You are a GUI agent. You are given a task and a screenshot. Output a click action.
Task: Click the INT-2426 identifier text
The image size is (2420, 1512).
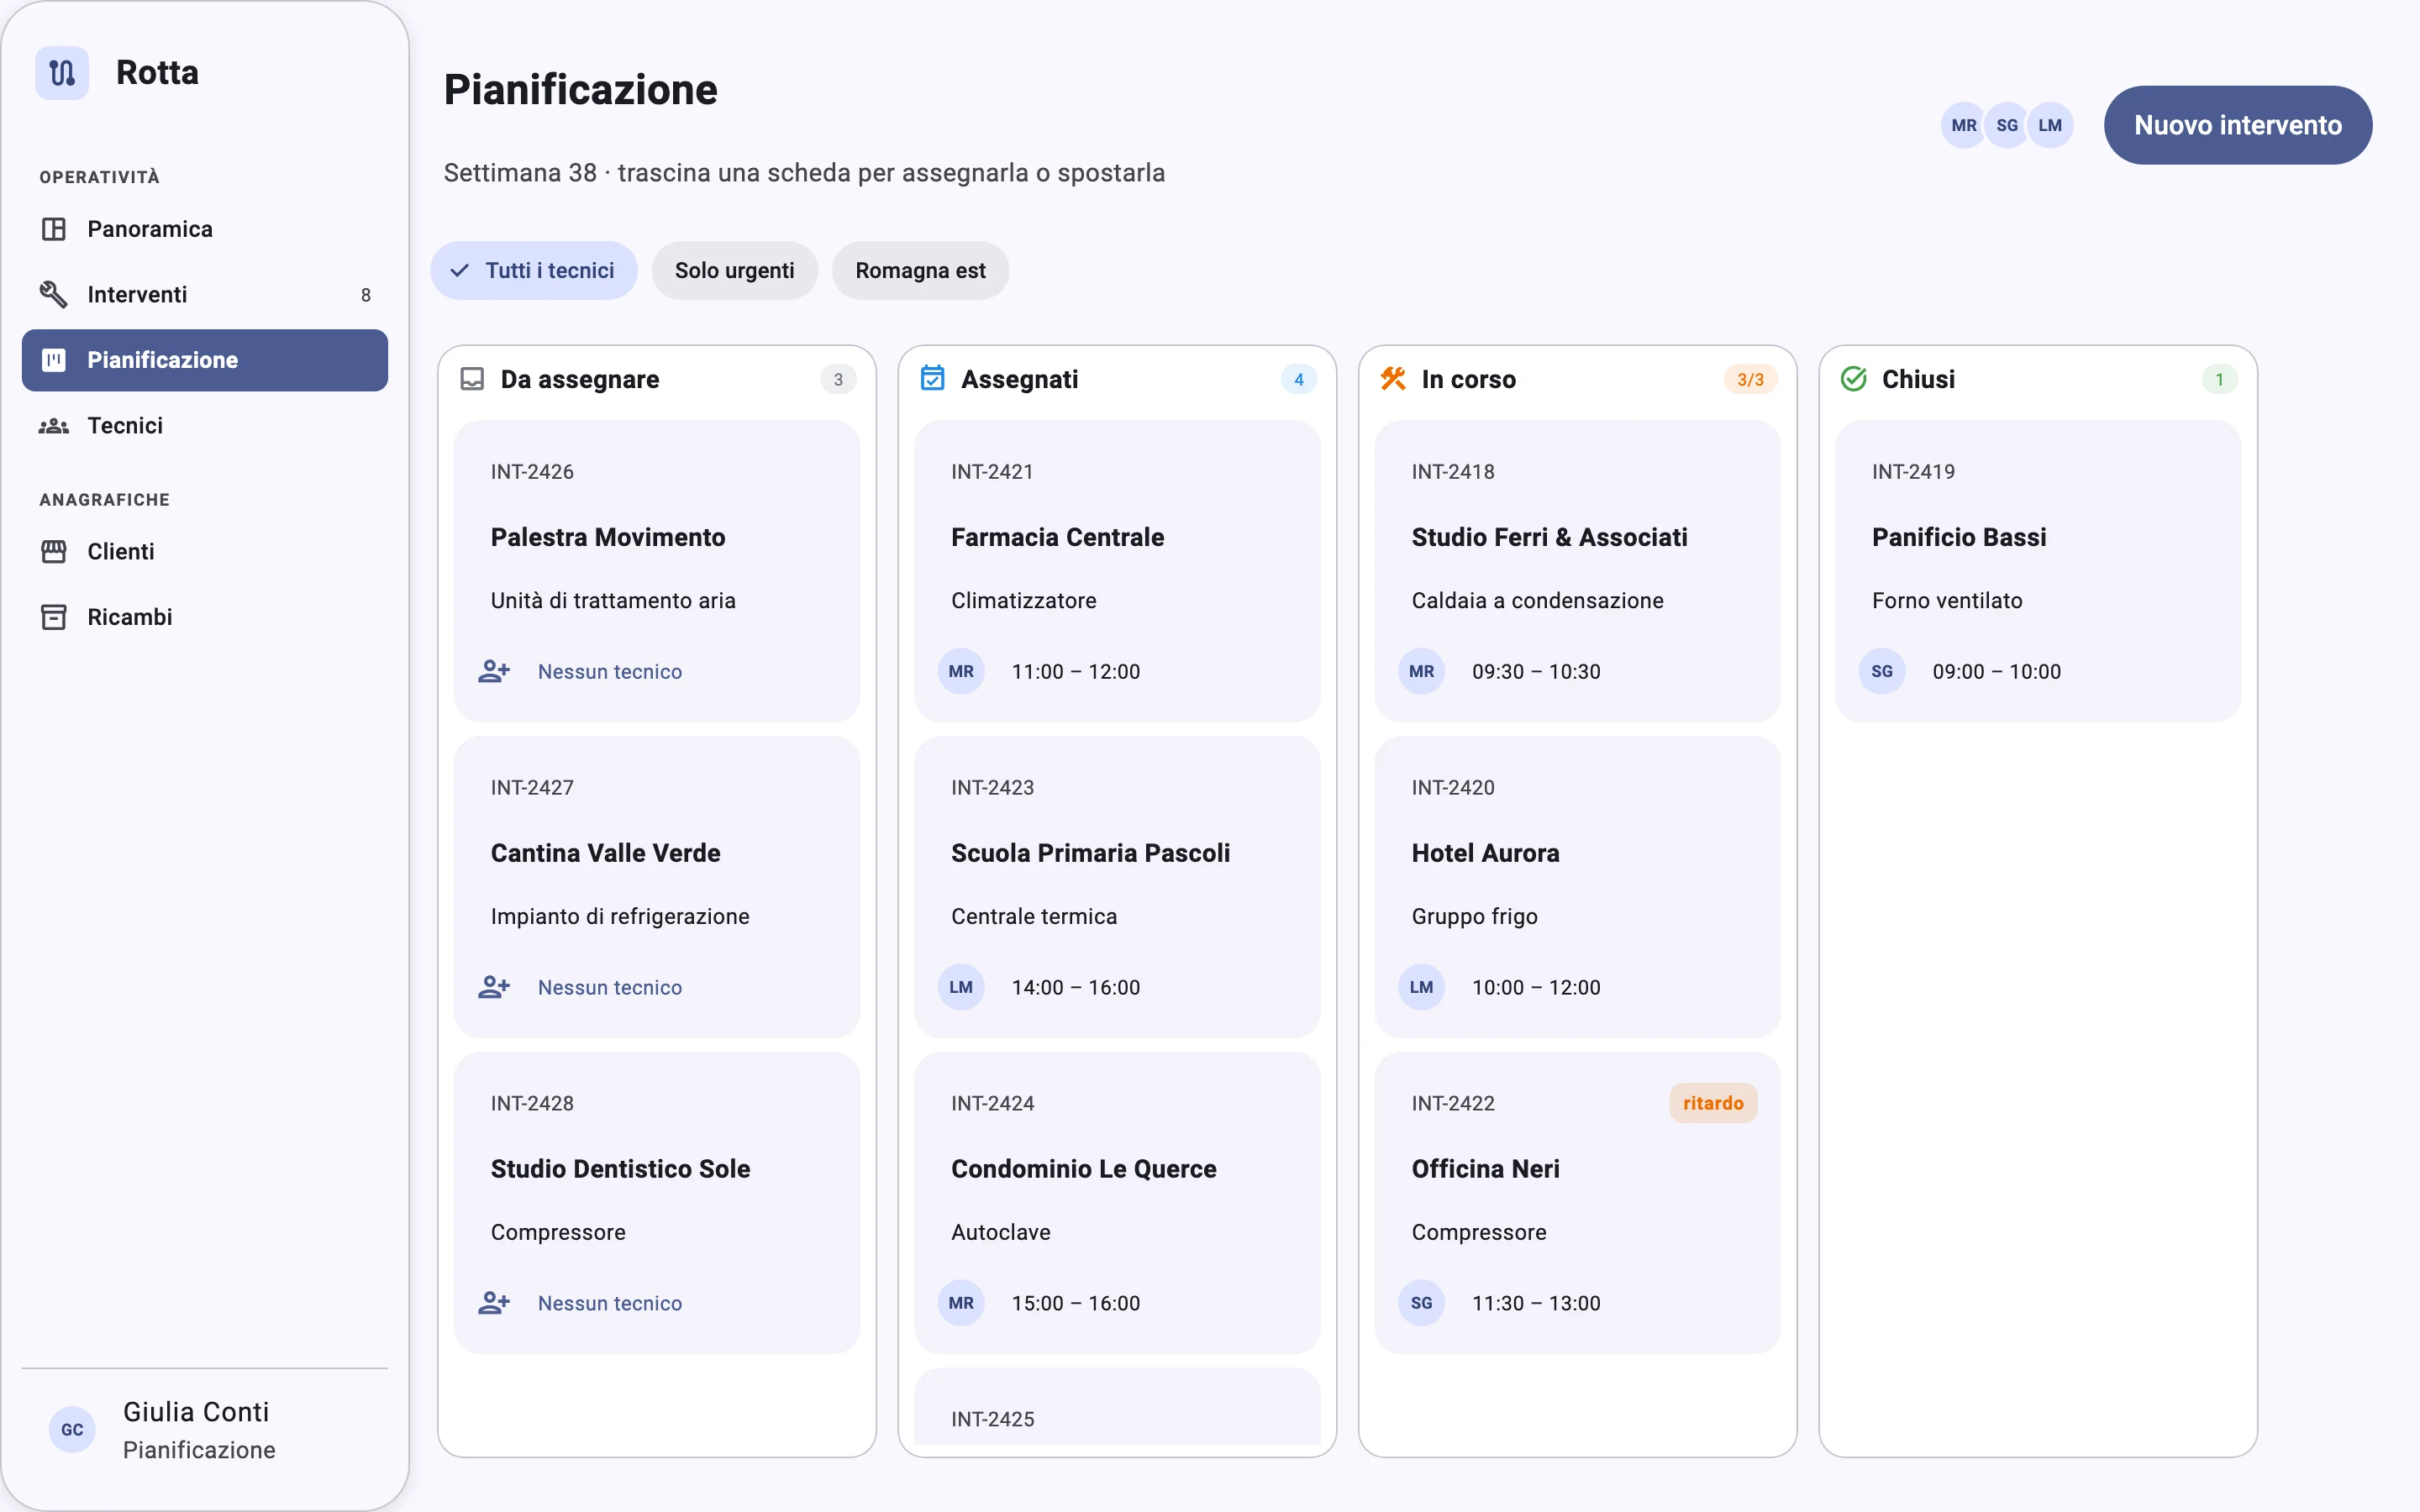(x=532, y=472)
